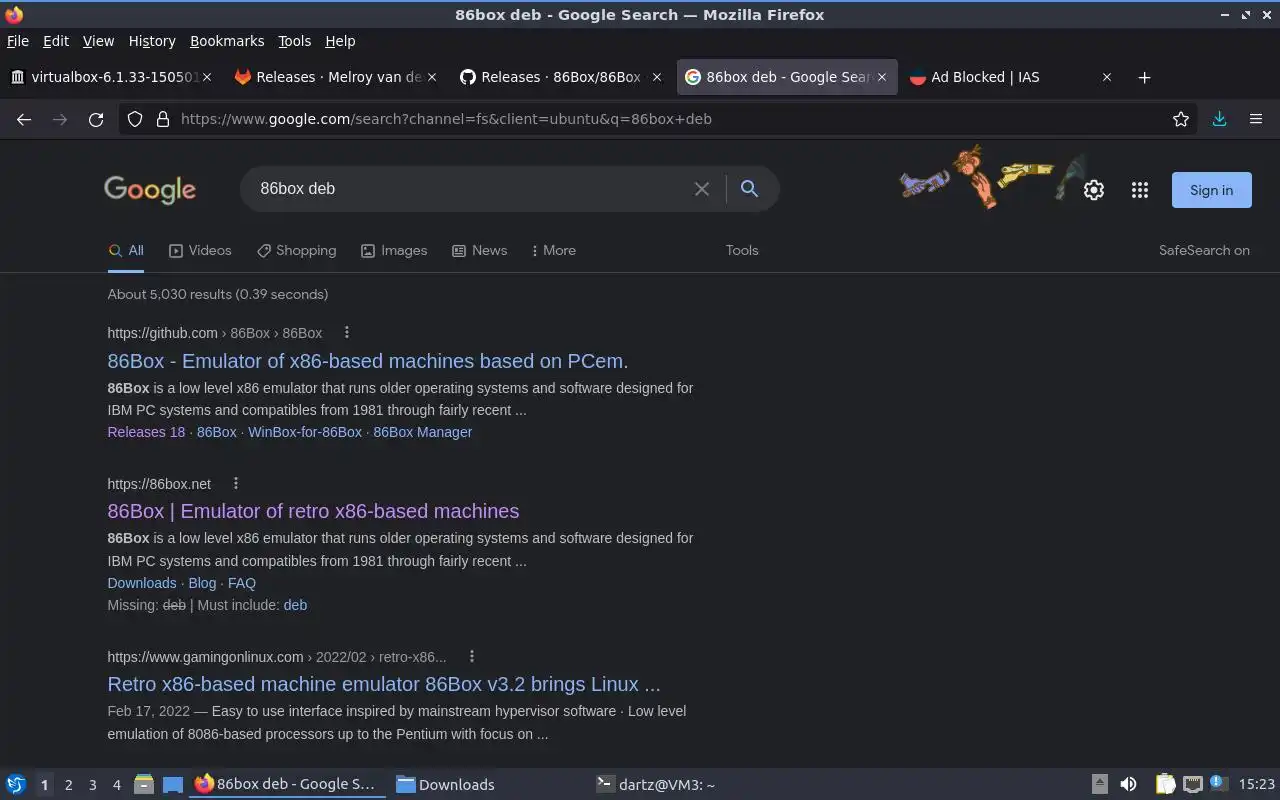The image size is (1280, 800).
Task: Close the 86box deb Google Search tab
Action: pyautogui.click(x=882, y=77)
